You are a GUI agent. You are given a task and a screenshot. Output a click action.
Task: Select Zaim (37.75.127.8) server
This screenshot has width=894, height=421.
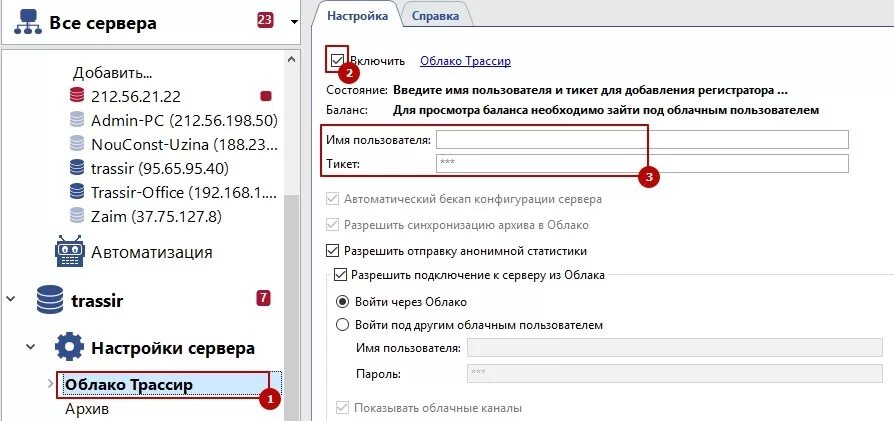(156, 216)
